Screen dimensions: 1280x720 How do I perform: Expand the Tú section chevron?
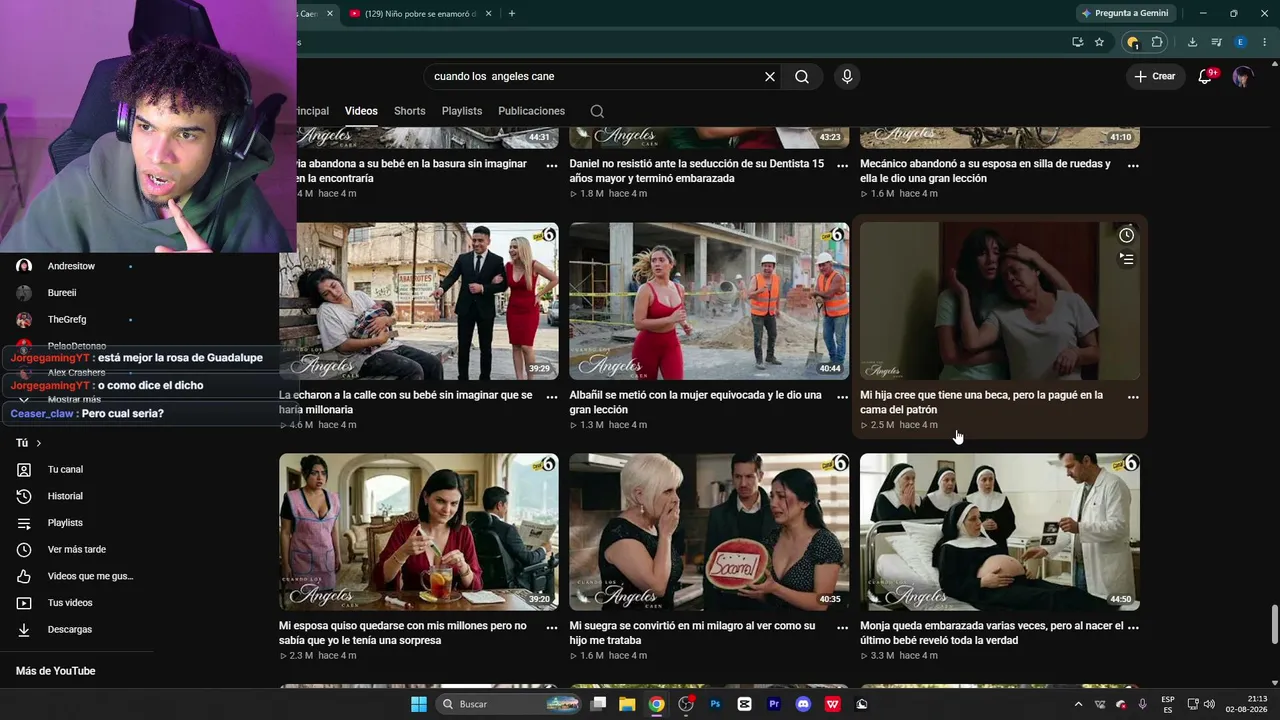39,443
